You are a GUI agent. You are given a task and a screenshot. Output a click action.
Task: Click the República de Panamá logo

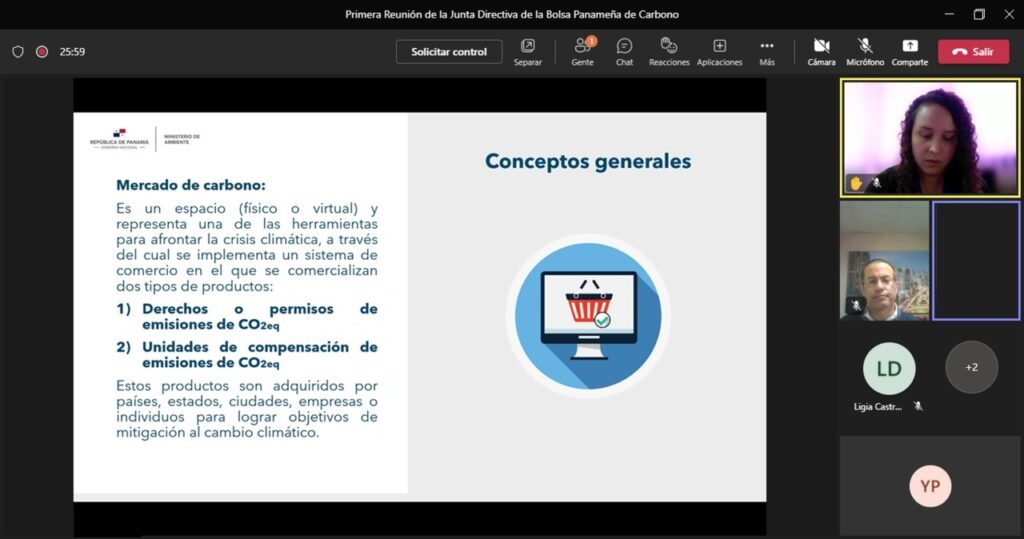point(120,139)
